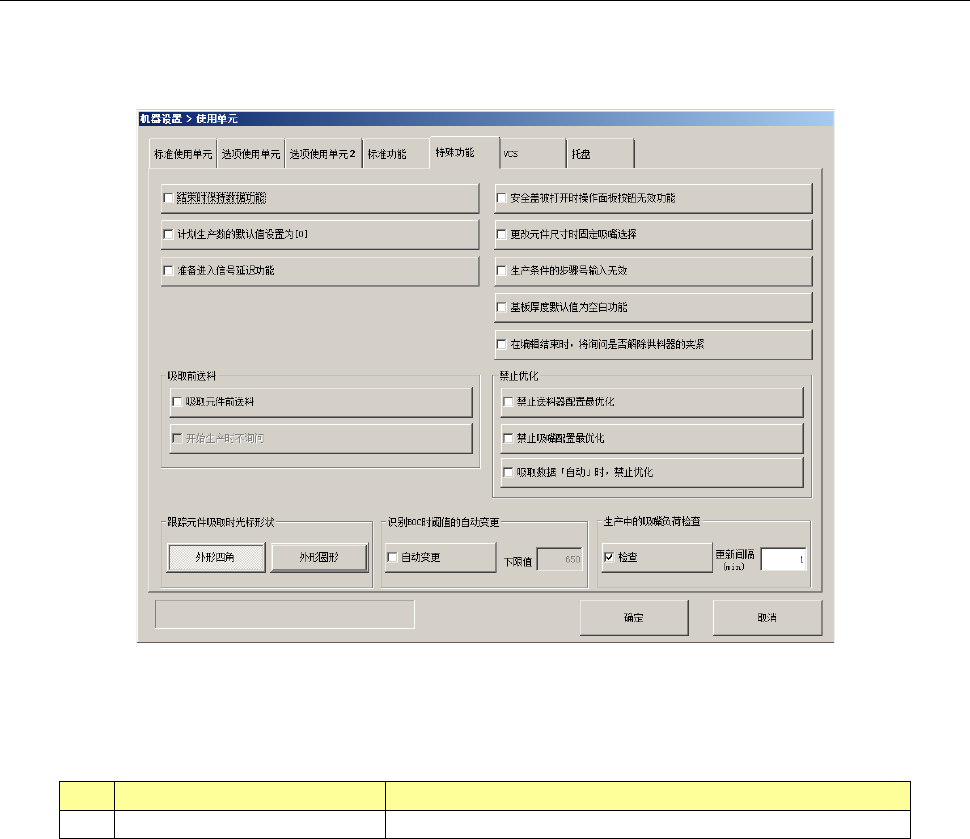970x839 pixels.
Task: Select 外形四角 cursor shape button
Action: (216, 557)
